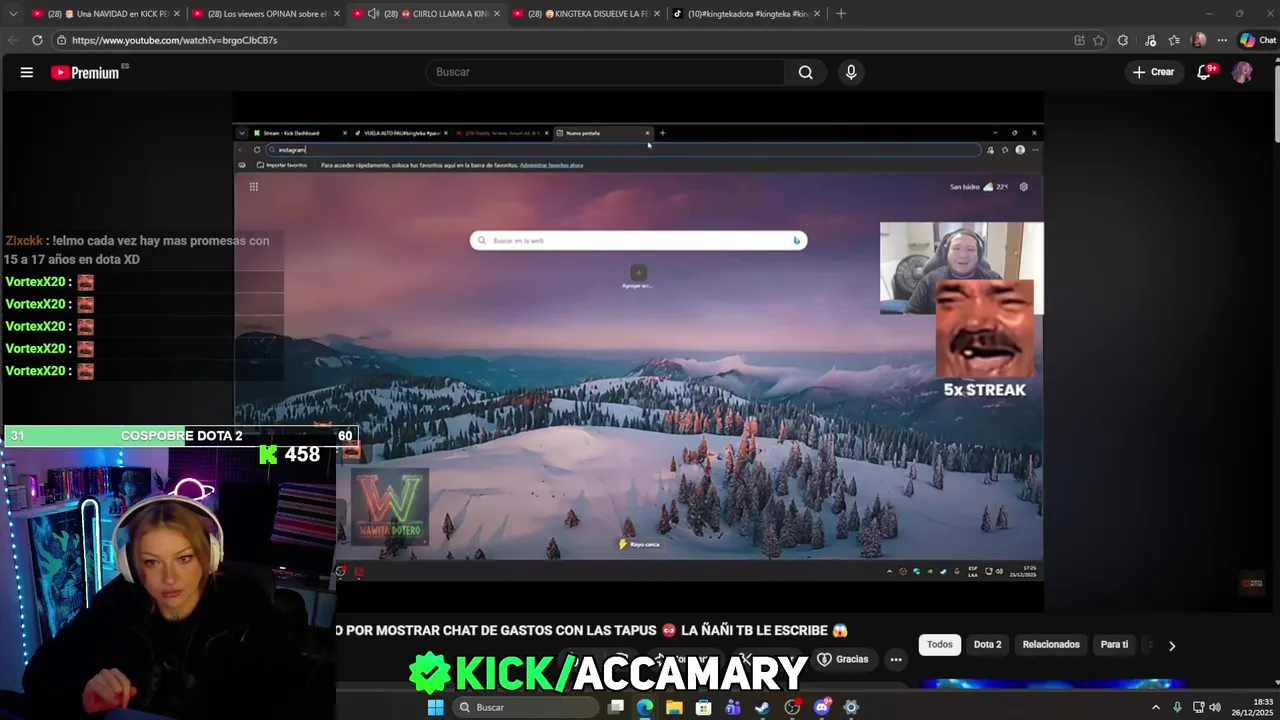
Task: Go to the YouTube Premium home logo
Action: [85, 72]
